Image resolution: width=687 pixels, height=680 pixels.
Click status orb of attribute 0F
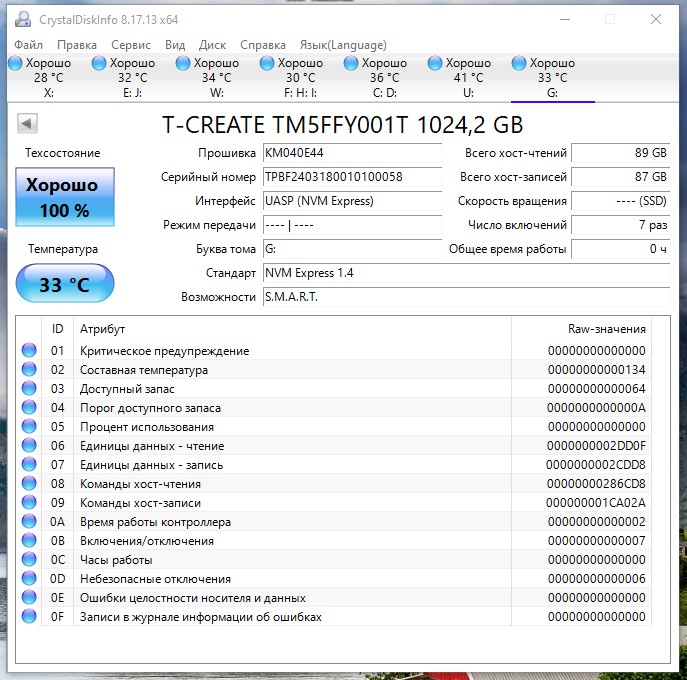click(x=29, y=616)
